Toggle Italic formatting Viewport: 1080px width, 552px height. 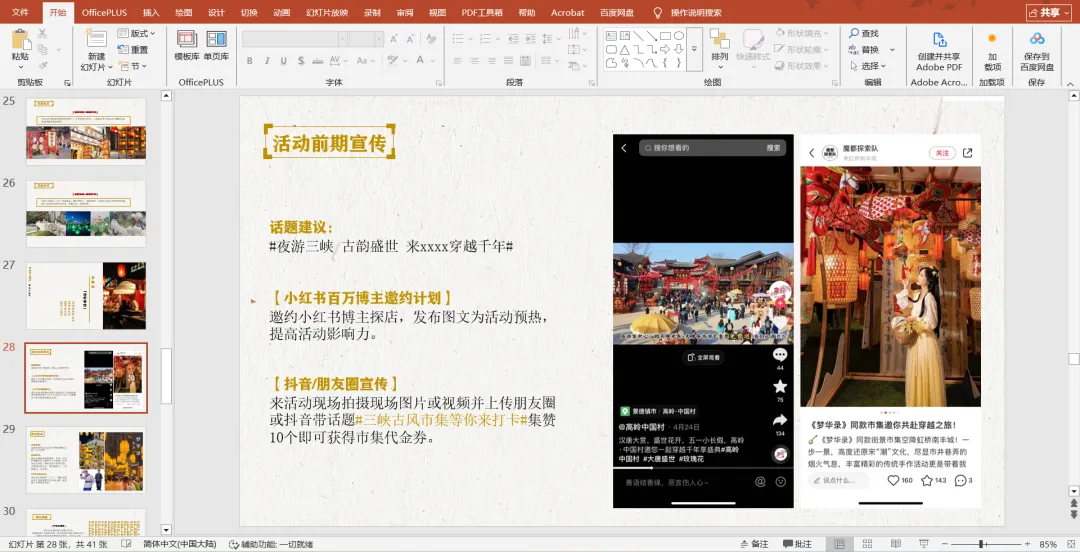click(x=267, y=61)
